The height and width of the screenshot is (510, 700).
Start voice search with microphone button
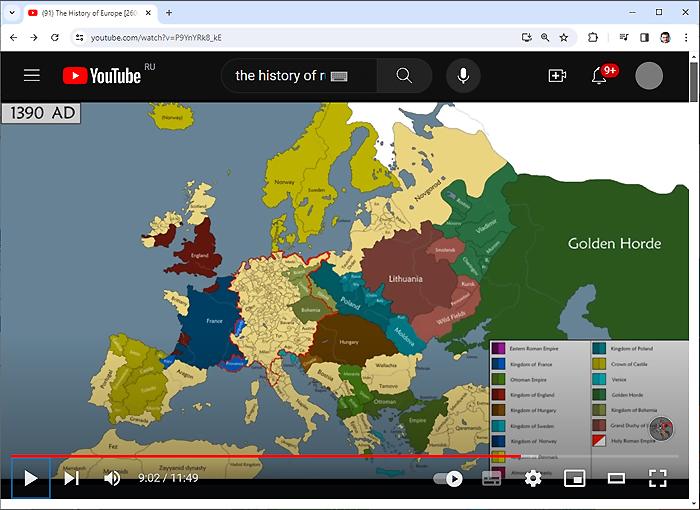463,75
